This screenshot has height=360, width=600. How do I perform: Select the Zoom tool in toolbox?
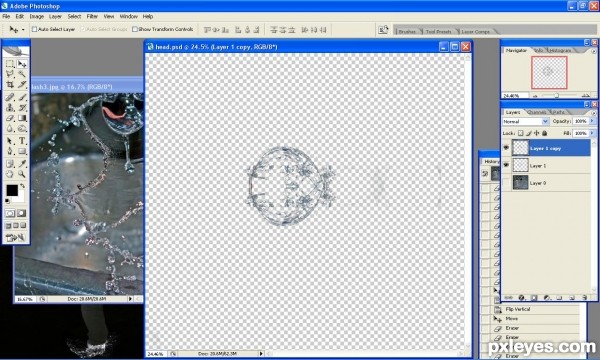(22, 174)
